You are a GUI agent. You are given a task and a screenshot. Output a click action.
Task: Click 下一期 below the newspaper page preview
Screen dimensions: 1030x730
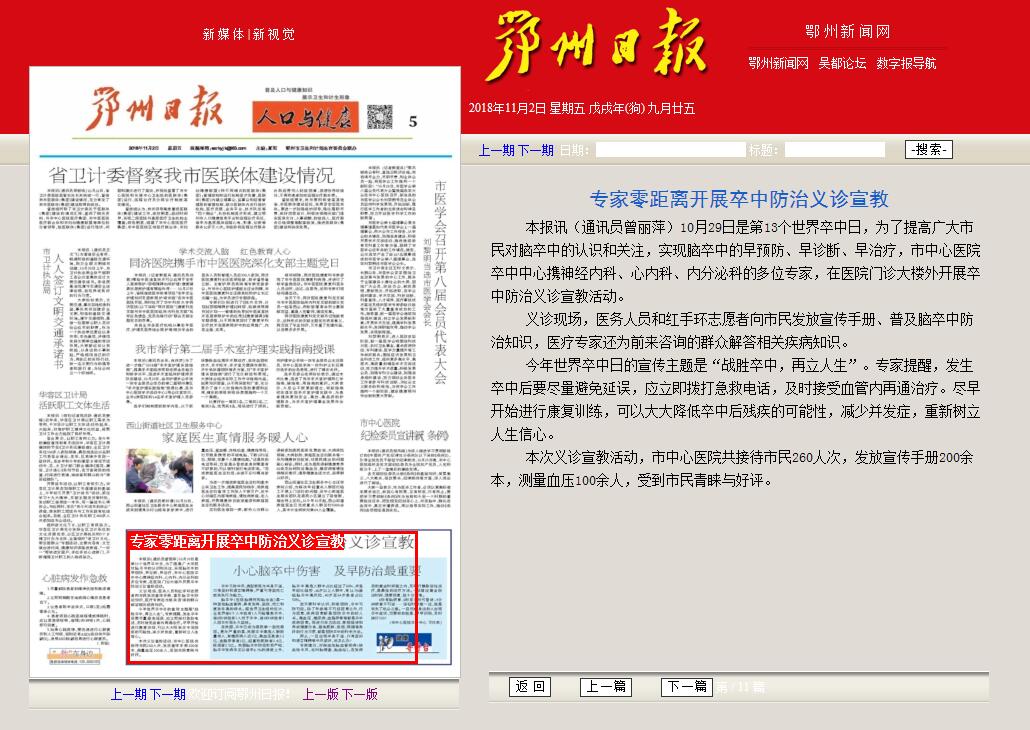168,695
